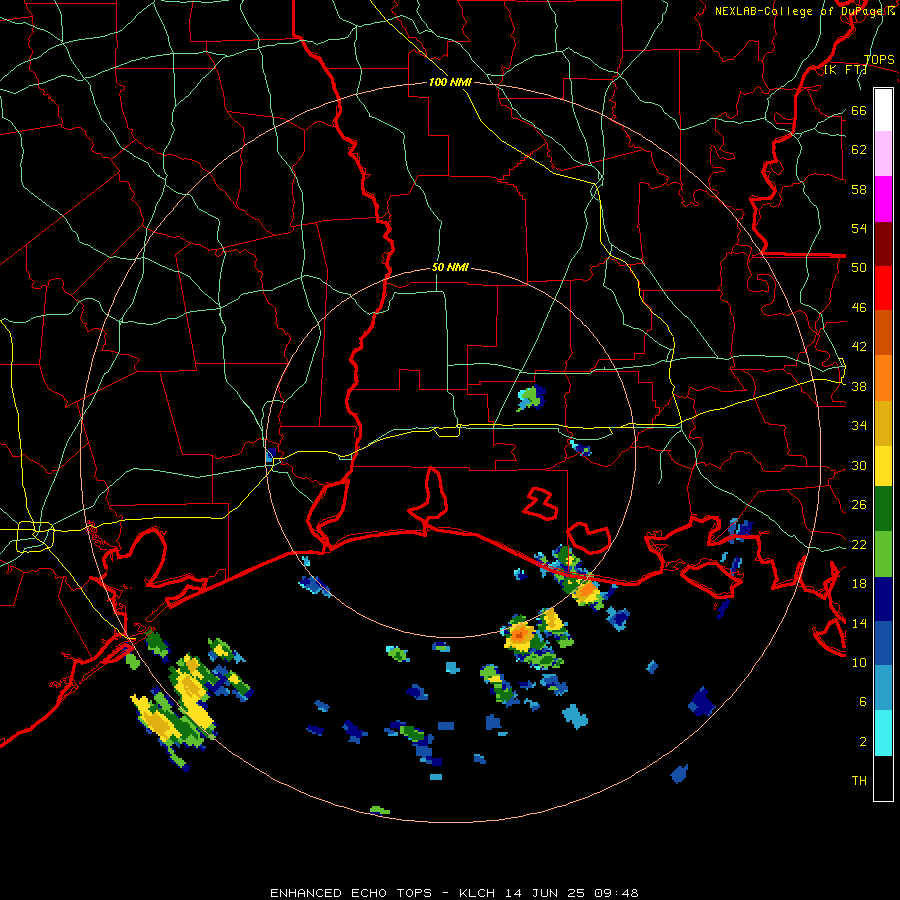This screenshot has height=900, width=900.
Task: Click the black TH threshold swatch
Action: (883, 777)
